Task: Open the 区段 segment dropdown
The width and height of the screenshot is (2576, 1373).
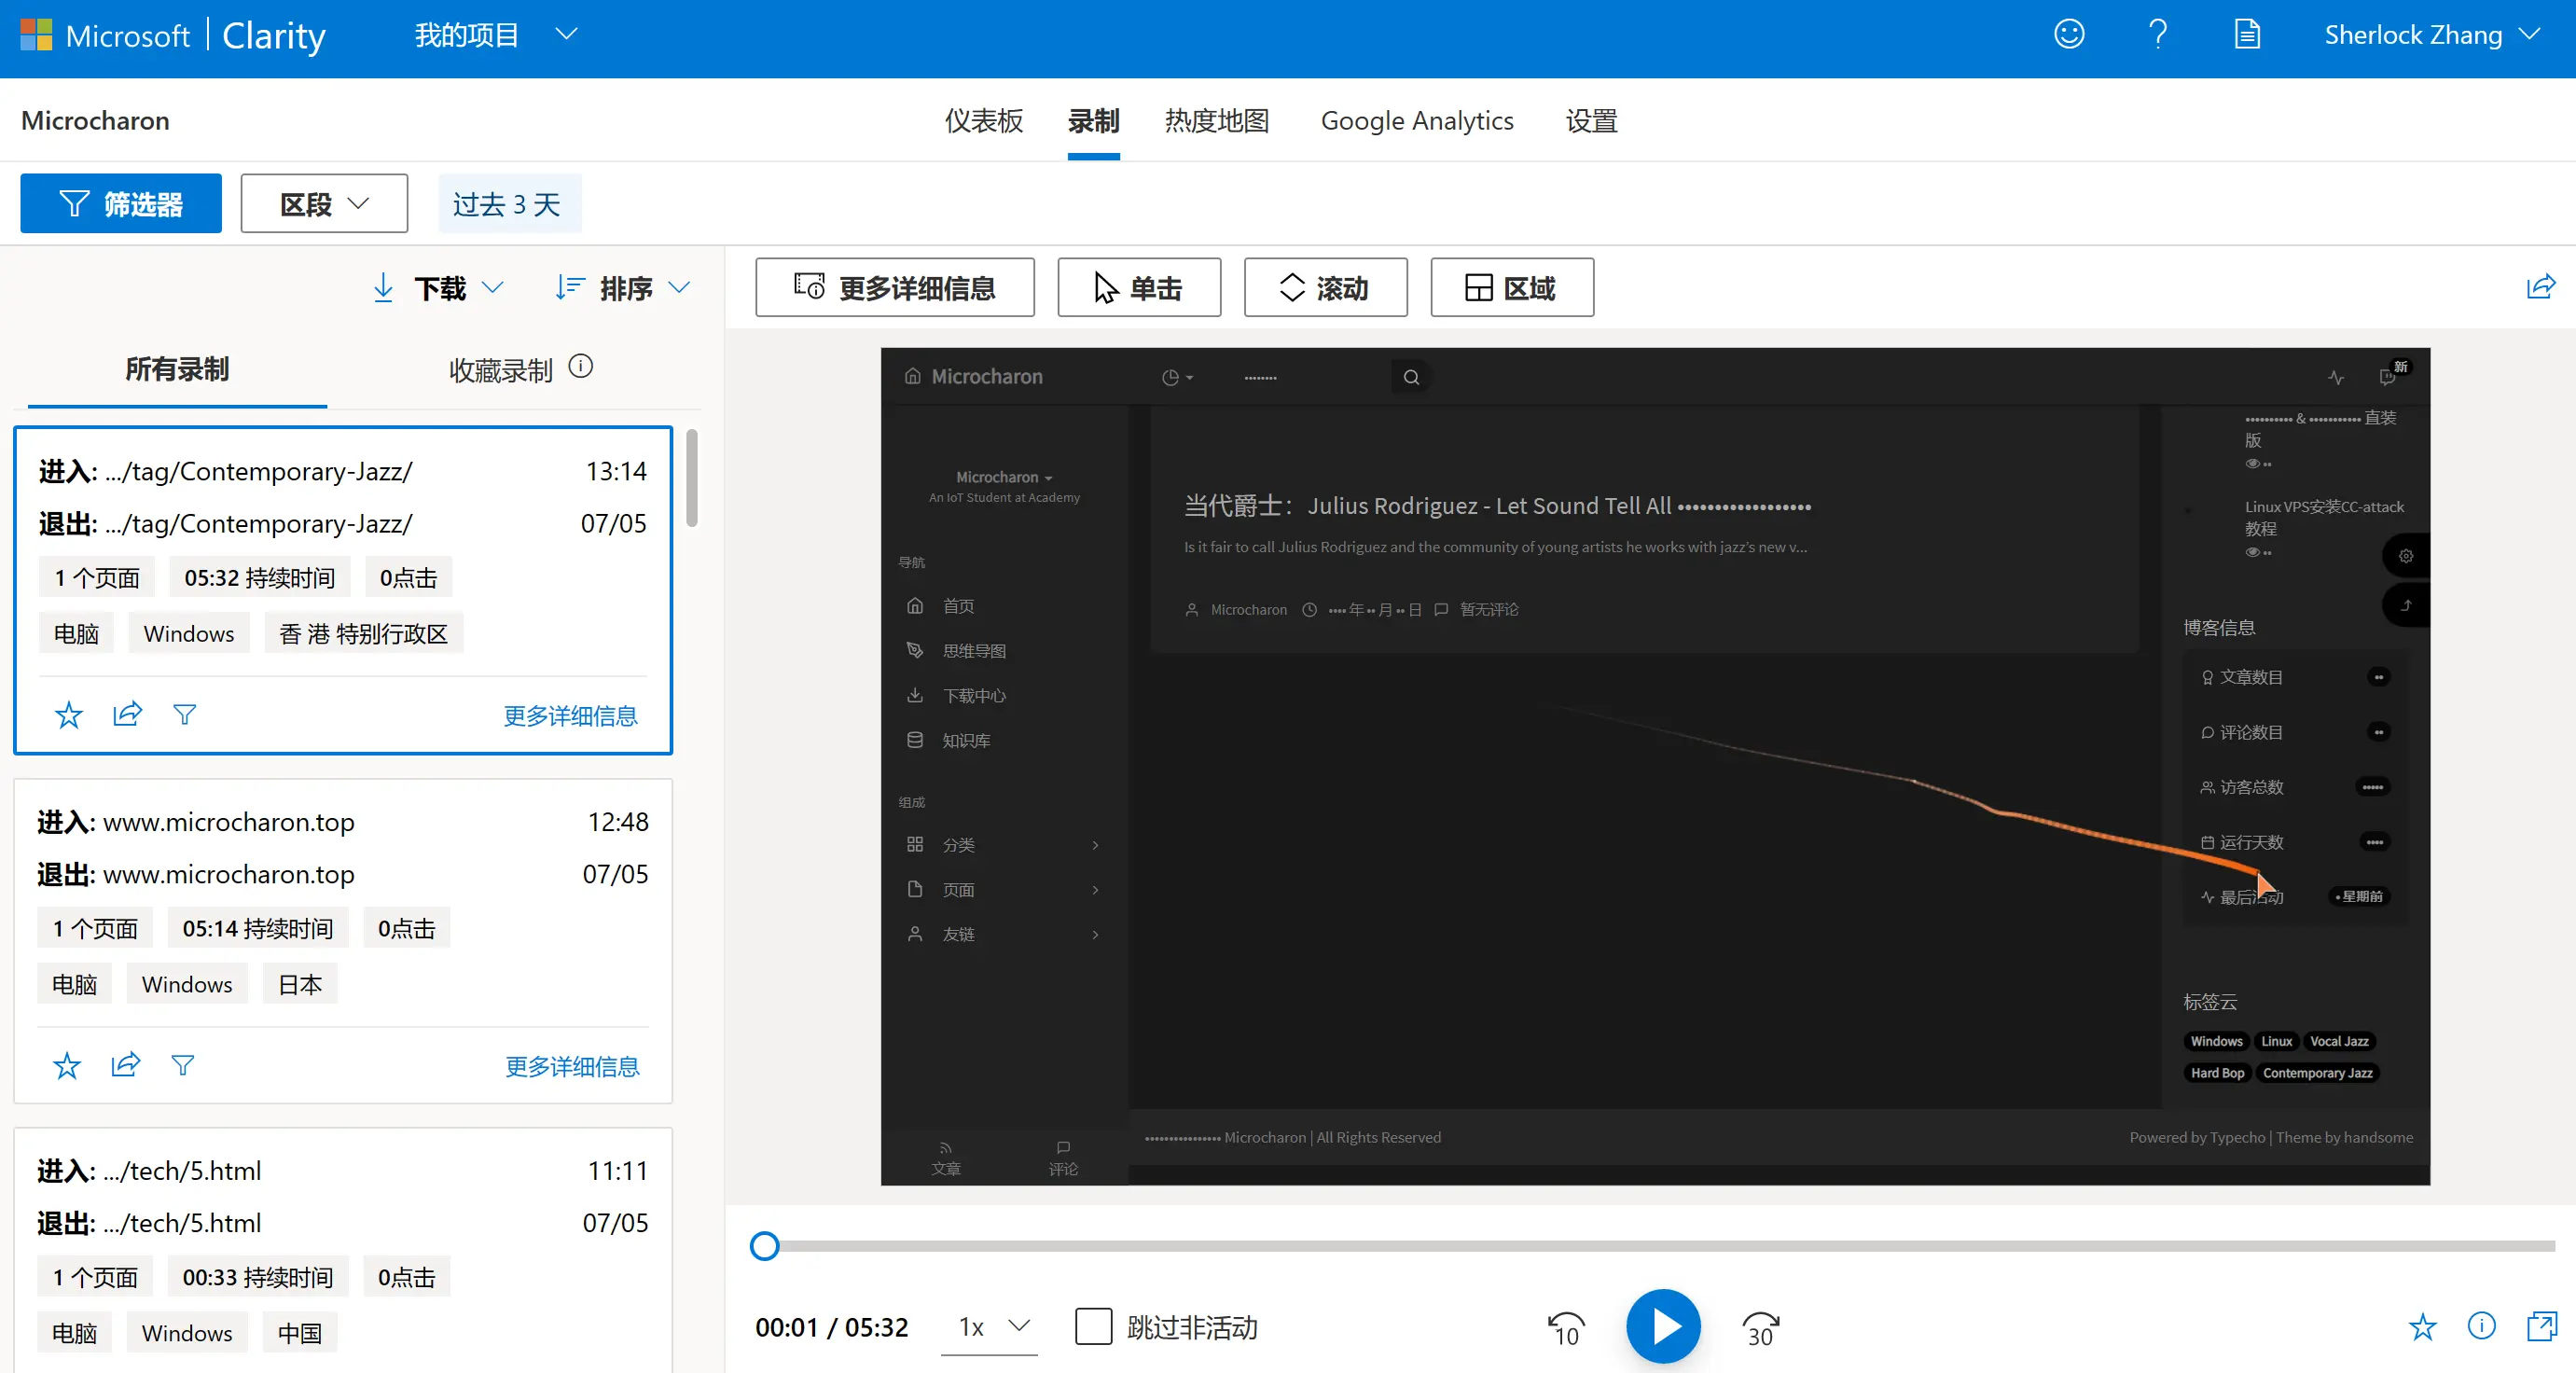Action: (324, 204)
